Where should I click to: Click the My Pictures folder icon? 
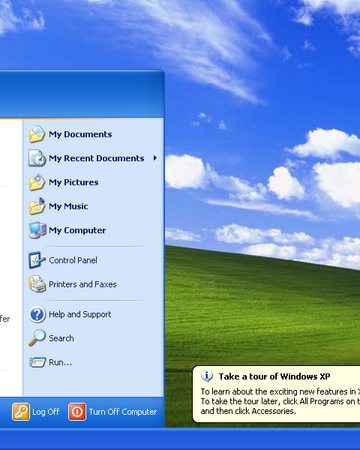click(37, 182)
